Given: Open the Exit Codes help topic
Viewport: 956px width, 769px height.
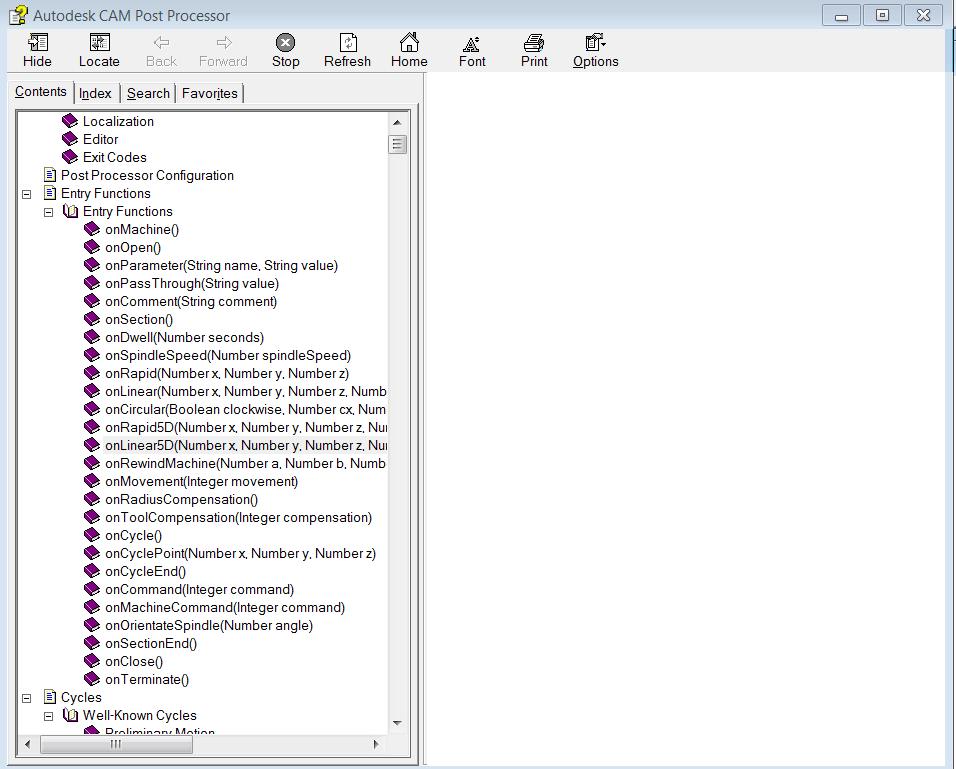Looking at the screenshot, I should (116, 157).
